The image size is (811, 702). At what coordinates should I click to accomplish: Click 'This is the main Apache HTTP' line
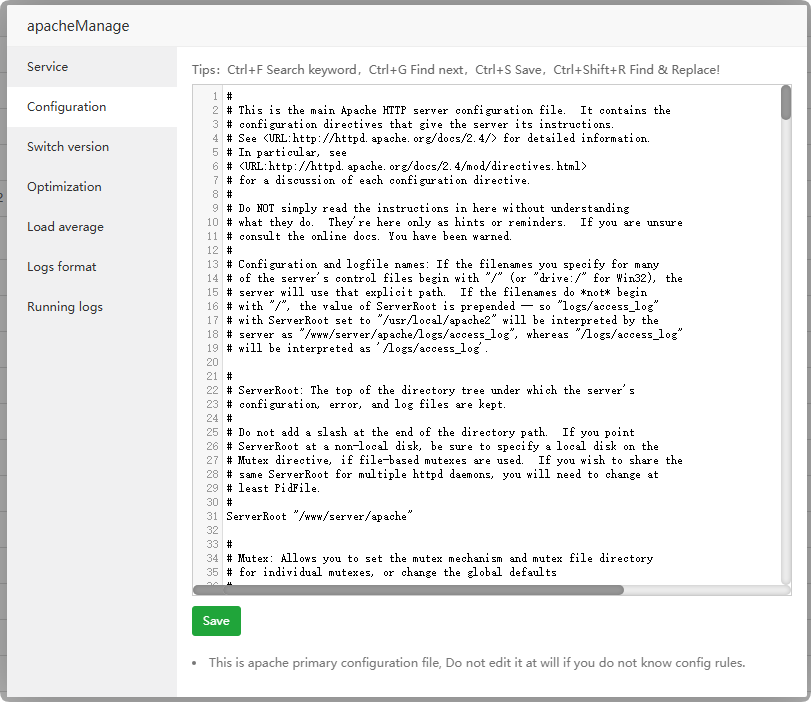pos(448,110)
